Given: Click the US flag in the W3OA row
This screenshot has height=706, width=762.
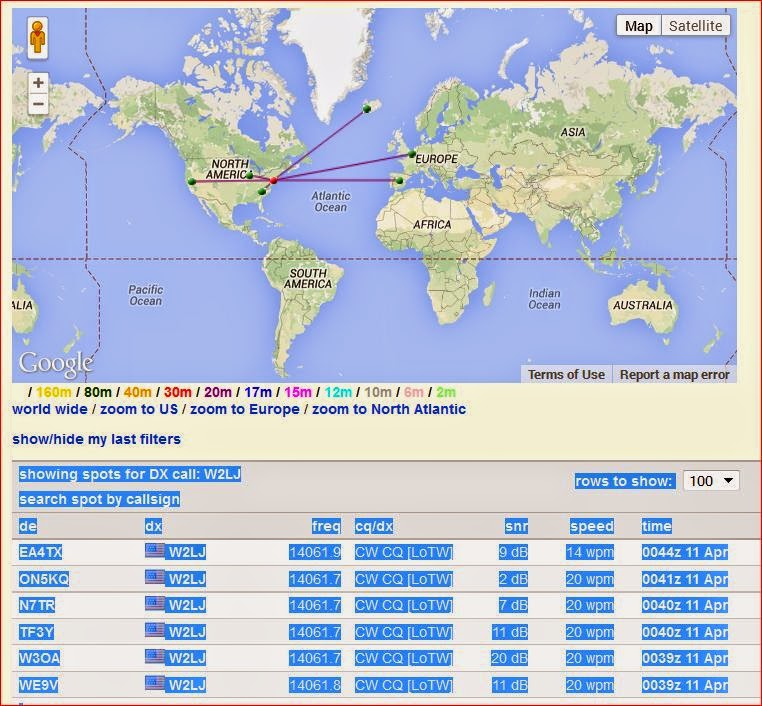Looking at the screenshot, I should coord(155,656).
